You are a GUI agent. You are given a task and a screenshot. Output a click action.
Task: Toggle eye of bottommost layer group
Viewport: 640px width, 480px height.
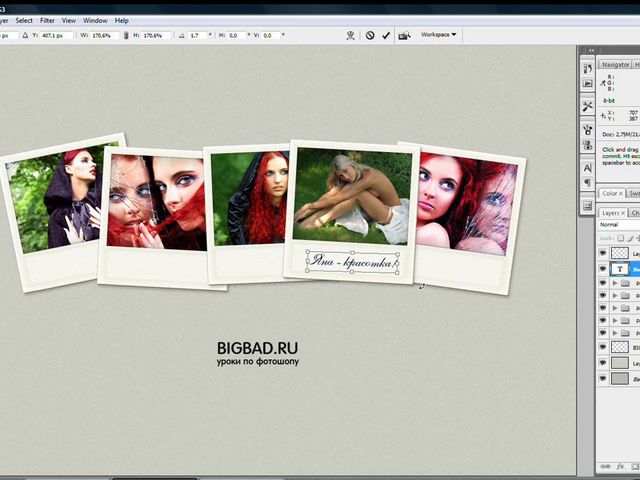603,333
